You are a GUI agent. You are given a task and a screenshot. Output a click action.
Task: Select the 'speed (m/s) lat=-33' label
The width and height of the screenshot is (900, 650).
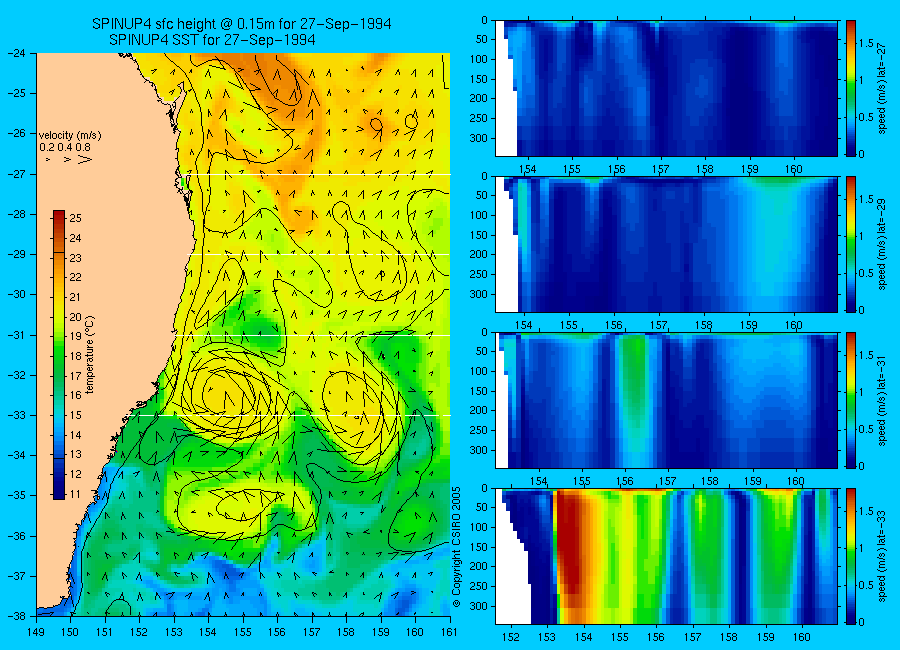pos(882,556)
